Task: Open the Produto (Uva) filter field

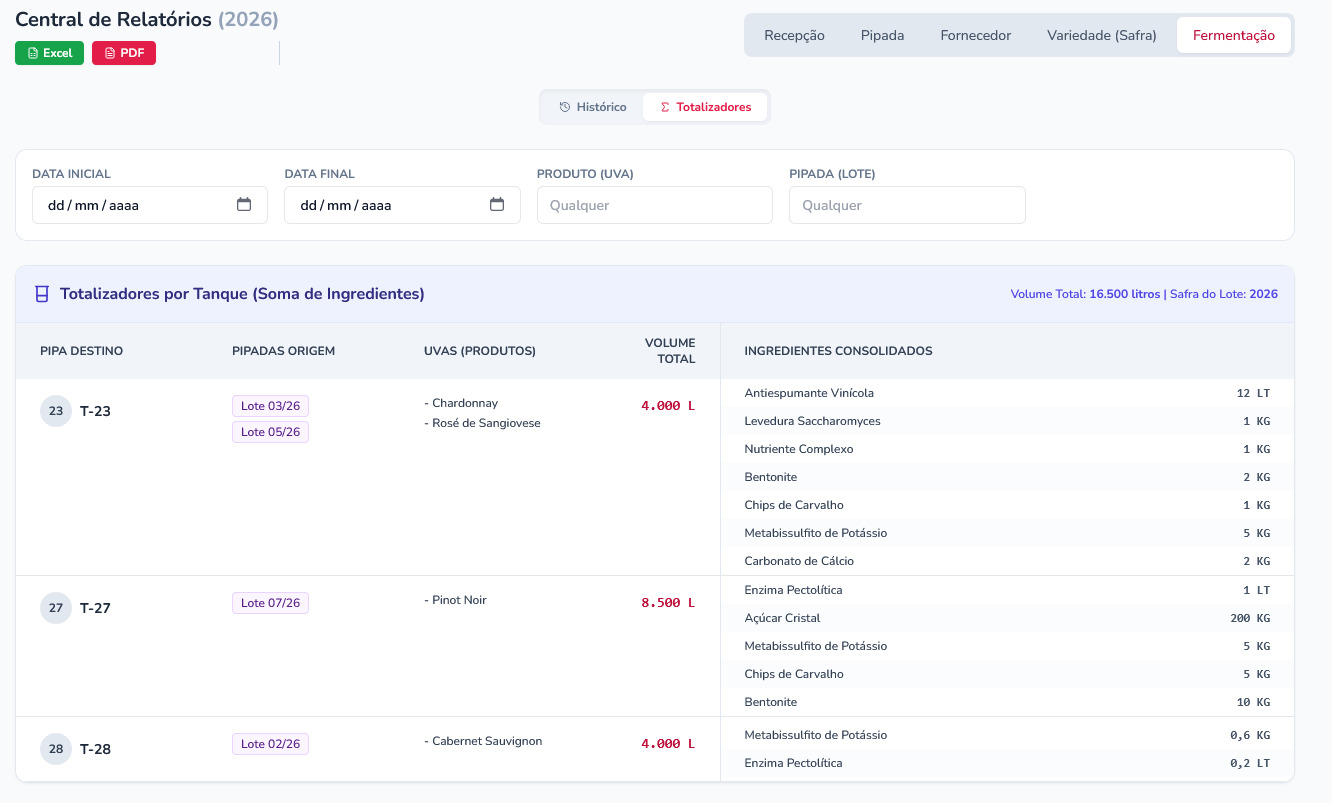Action: pyautogui.click(x=654, y=205)
